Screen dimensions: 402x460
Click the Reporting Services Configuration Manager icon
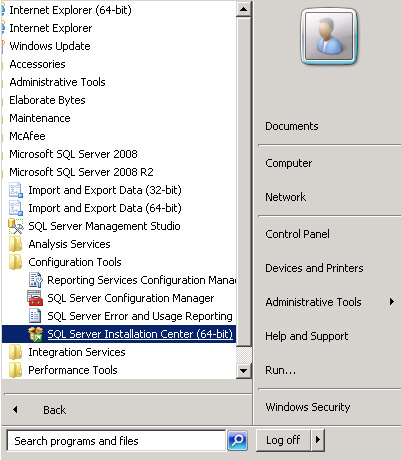(x=35, y=280)
